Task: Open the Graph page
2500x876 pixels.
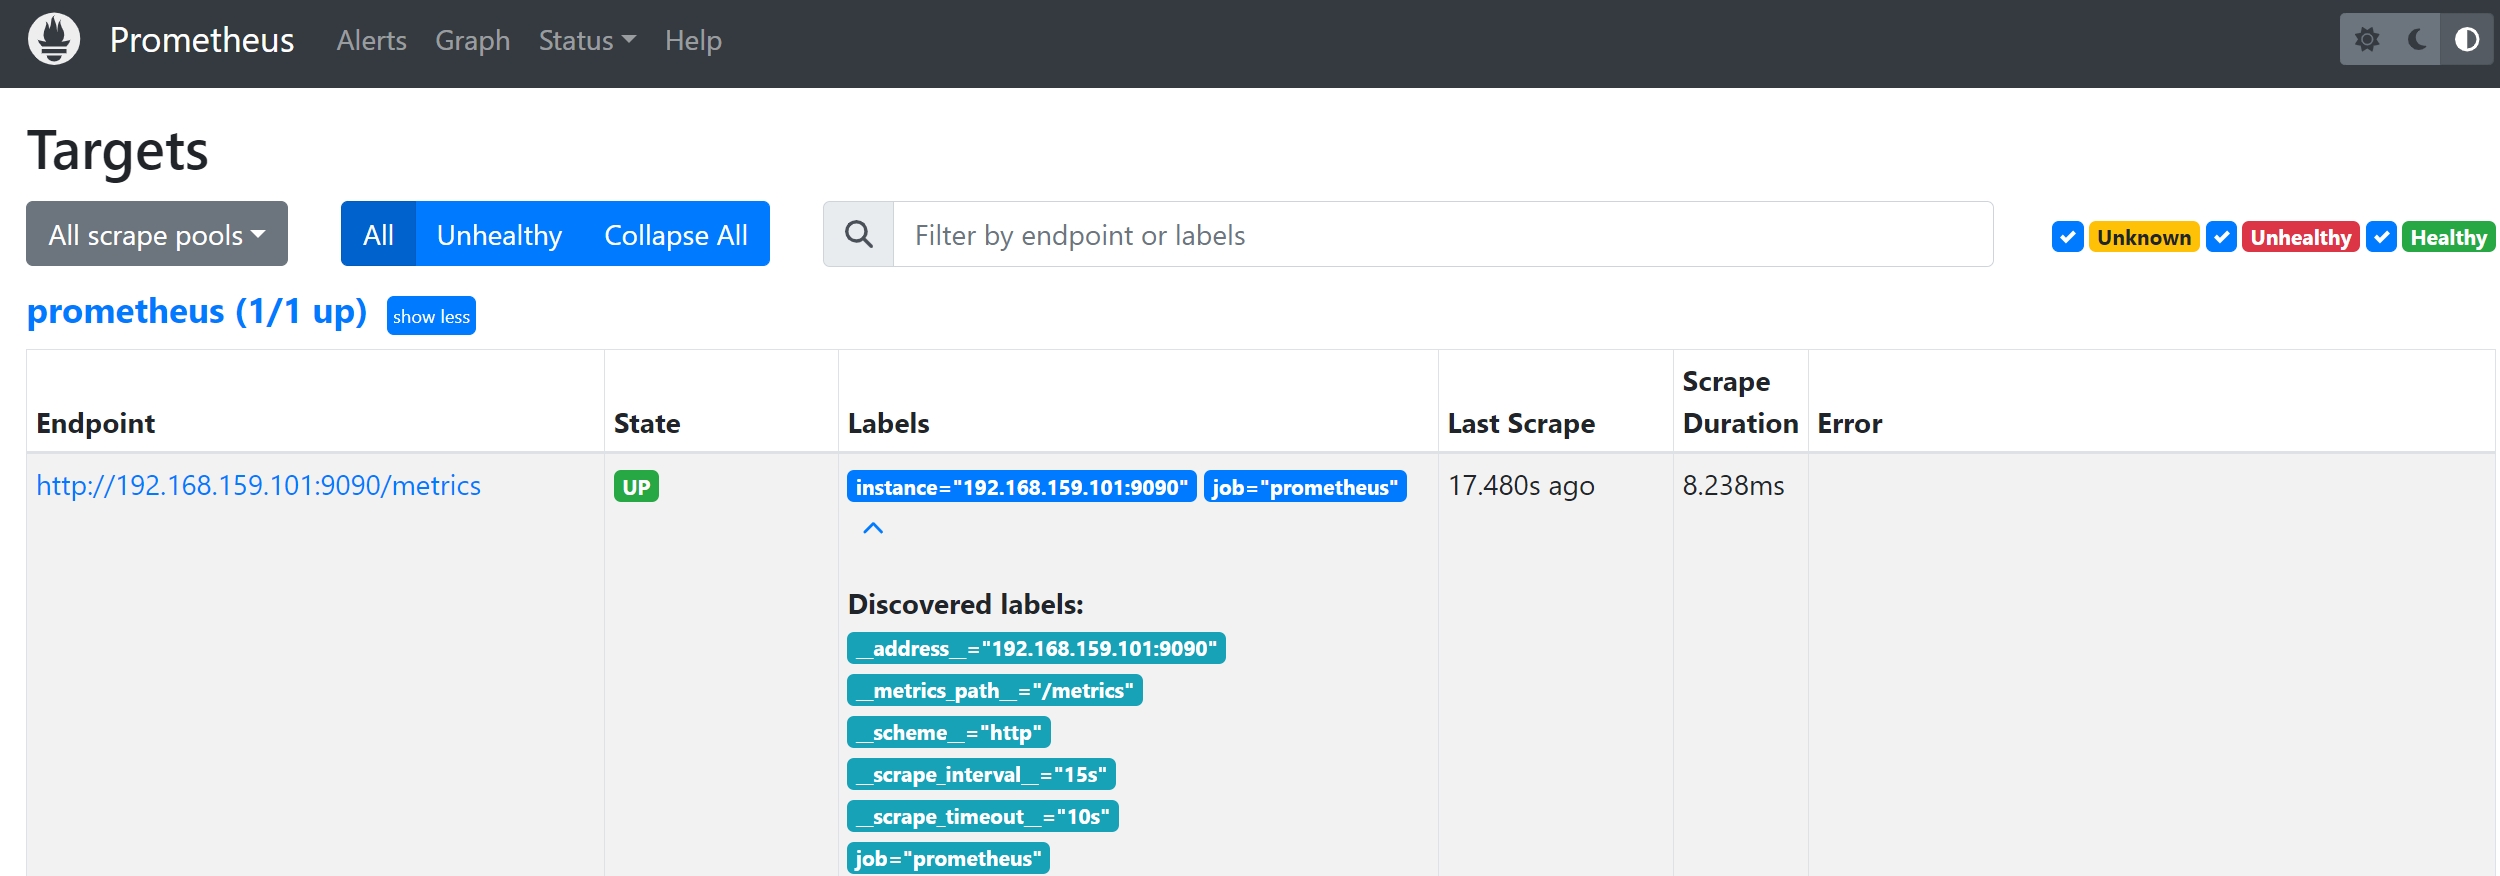Action: 472,40
